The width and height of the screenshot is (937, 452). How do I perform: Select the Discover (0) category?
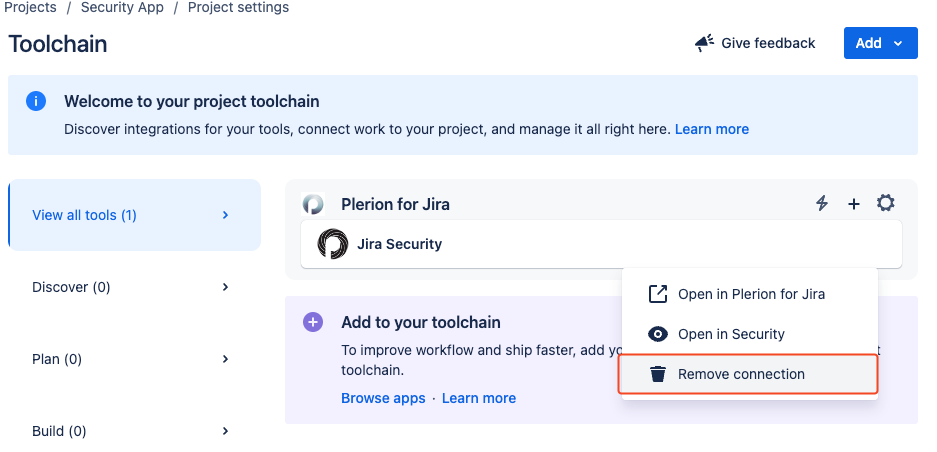tap(135, 287)
